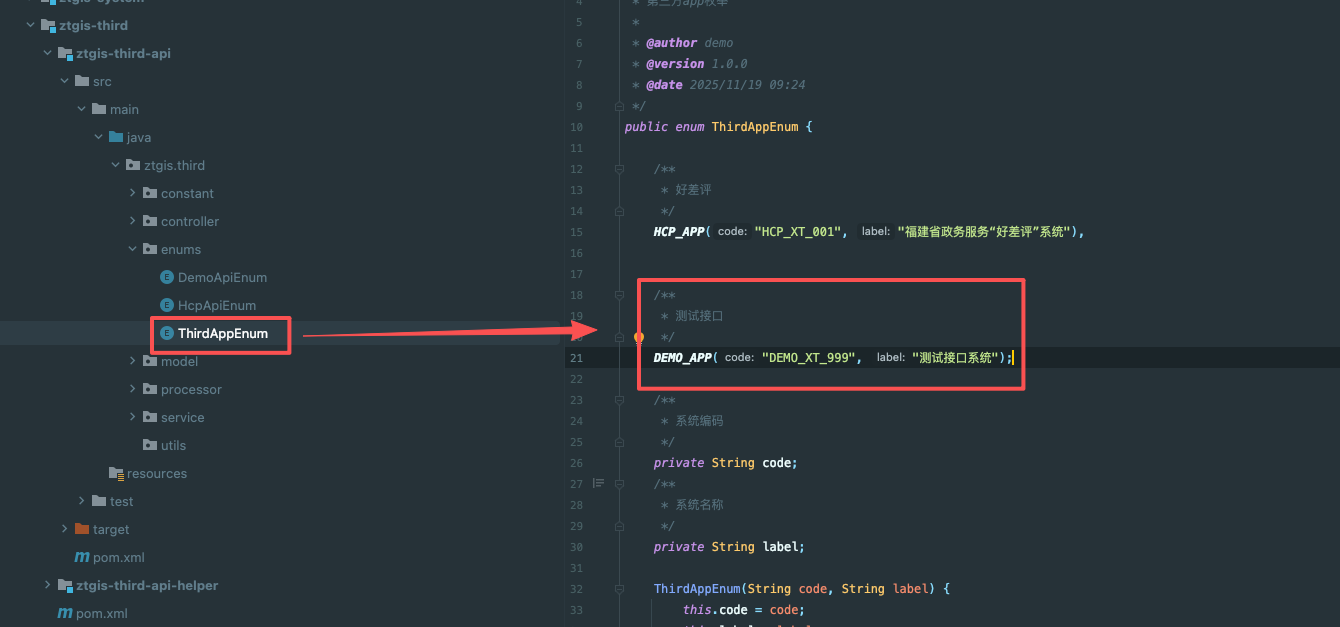Click line number 30 in the gutter
Screen dimensions: 1340x627
pyautogui.click(x=576, y=547)
